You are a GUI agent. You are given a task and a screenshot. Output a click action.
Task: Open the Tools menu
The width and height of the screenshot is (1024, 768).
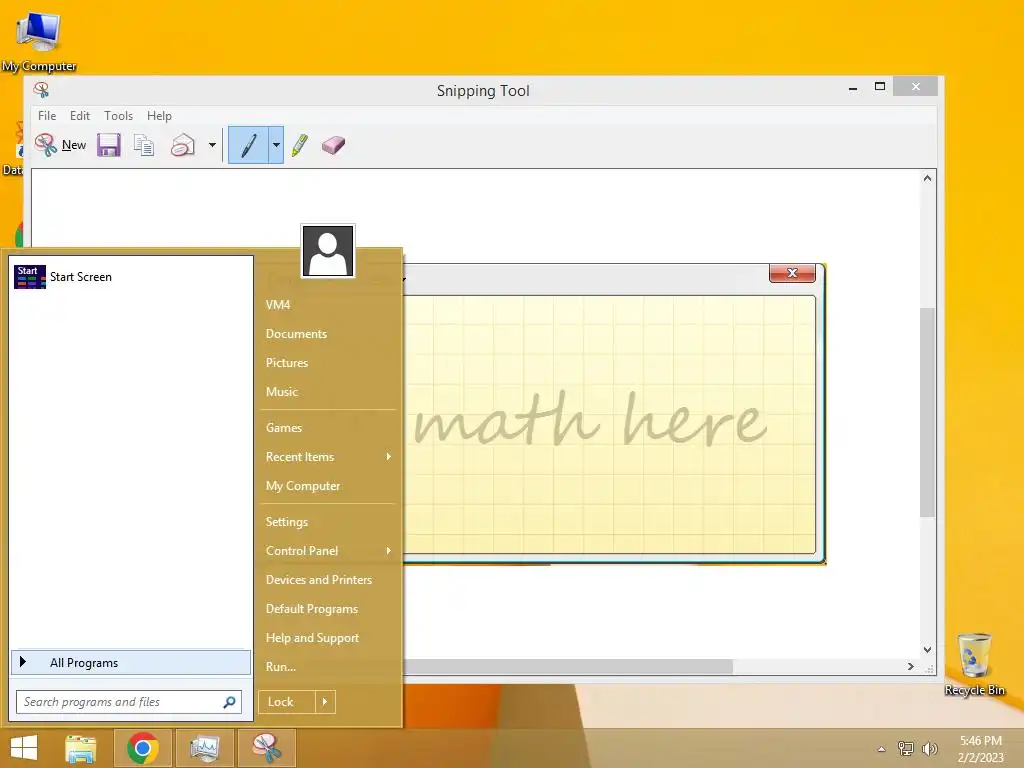[x=118, y=116]
